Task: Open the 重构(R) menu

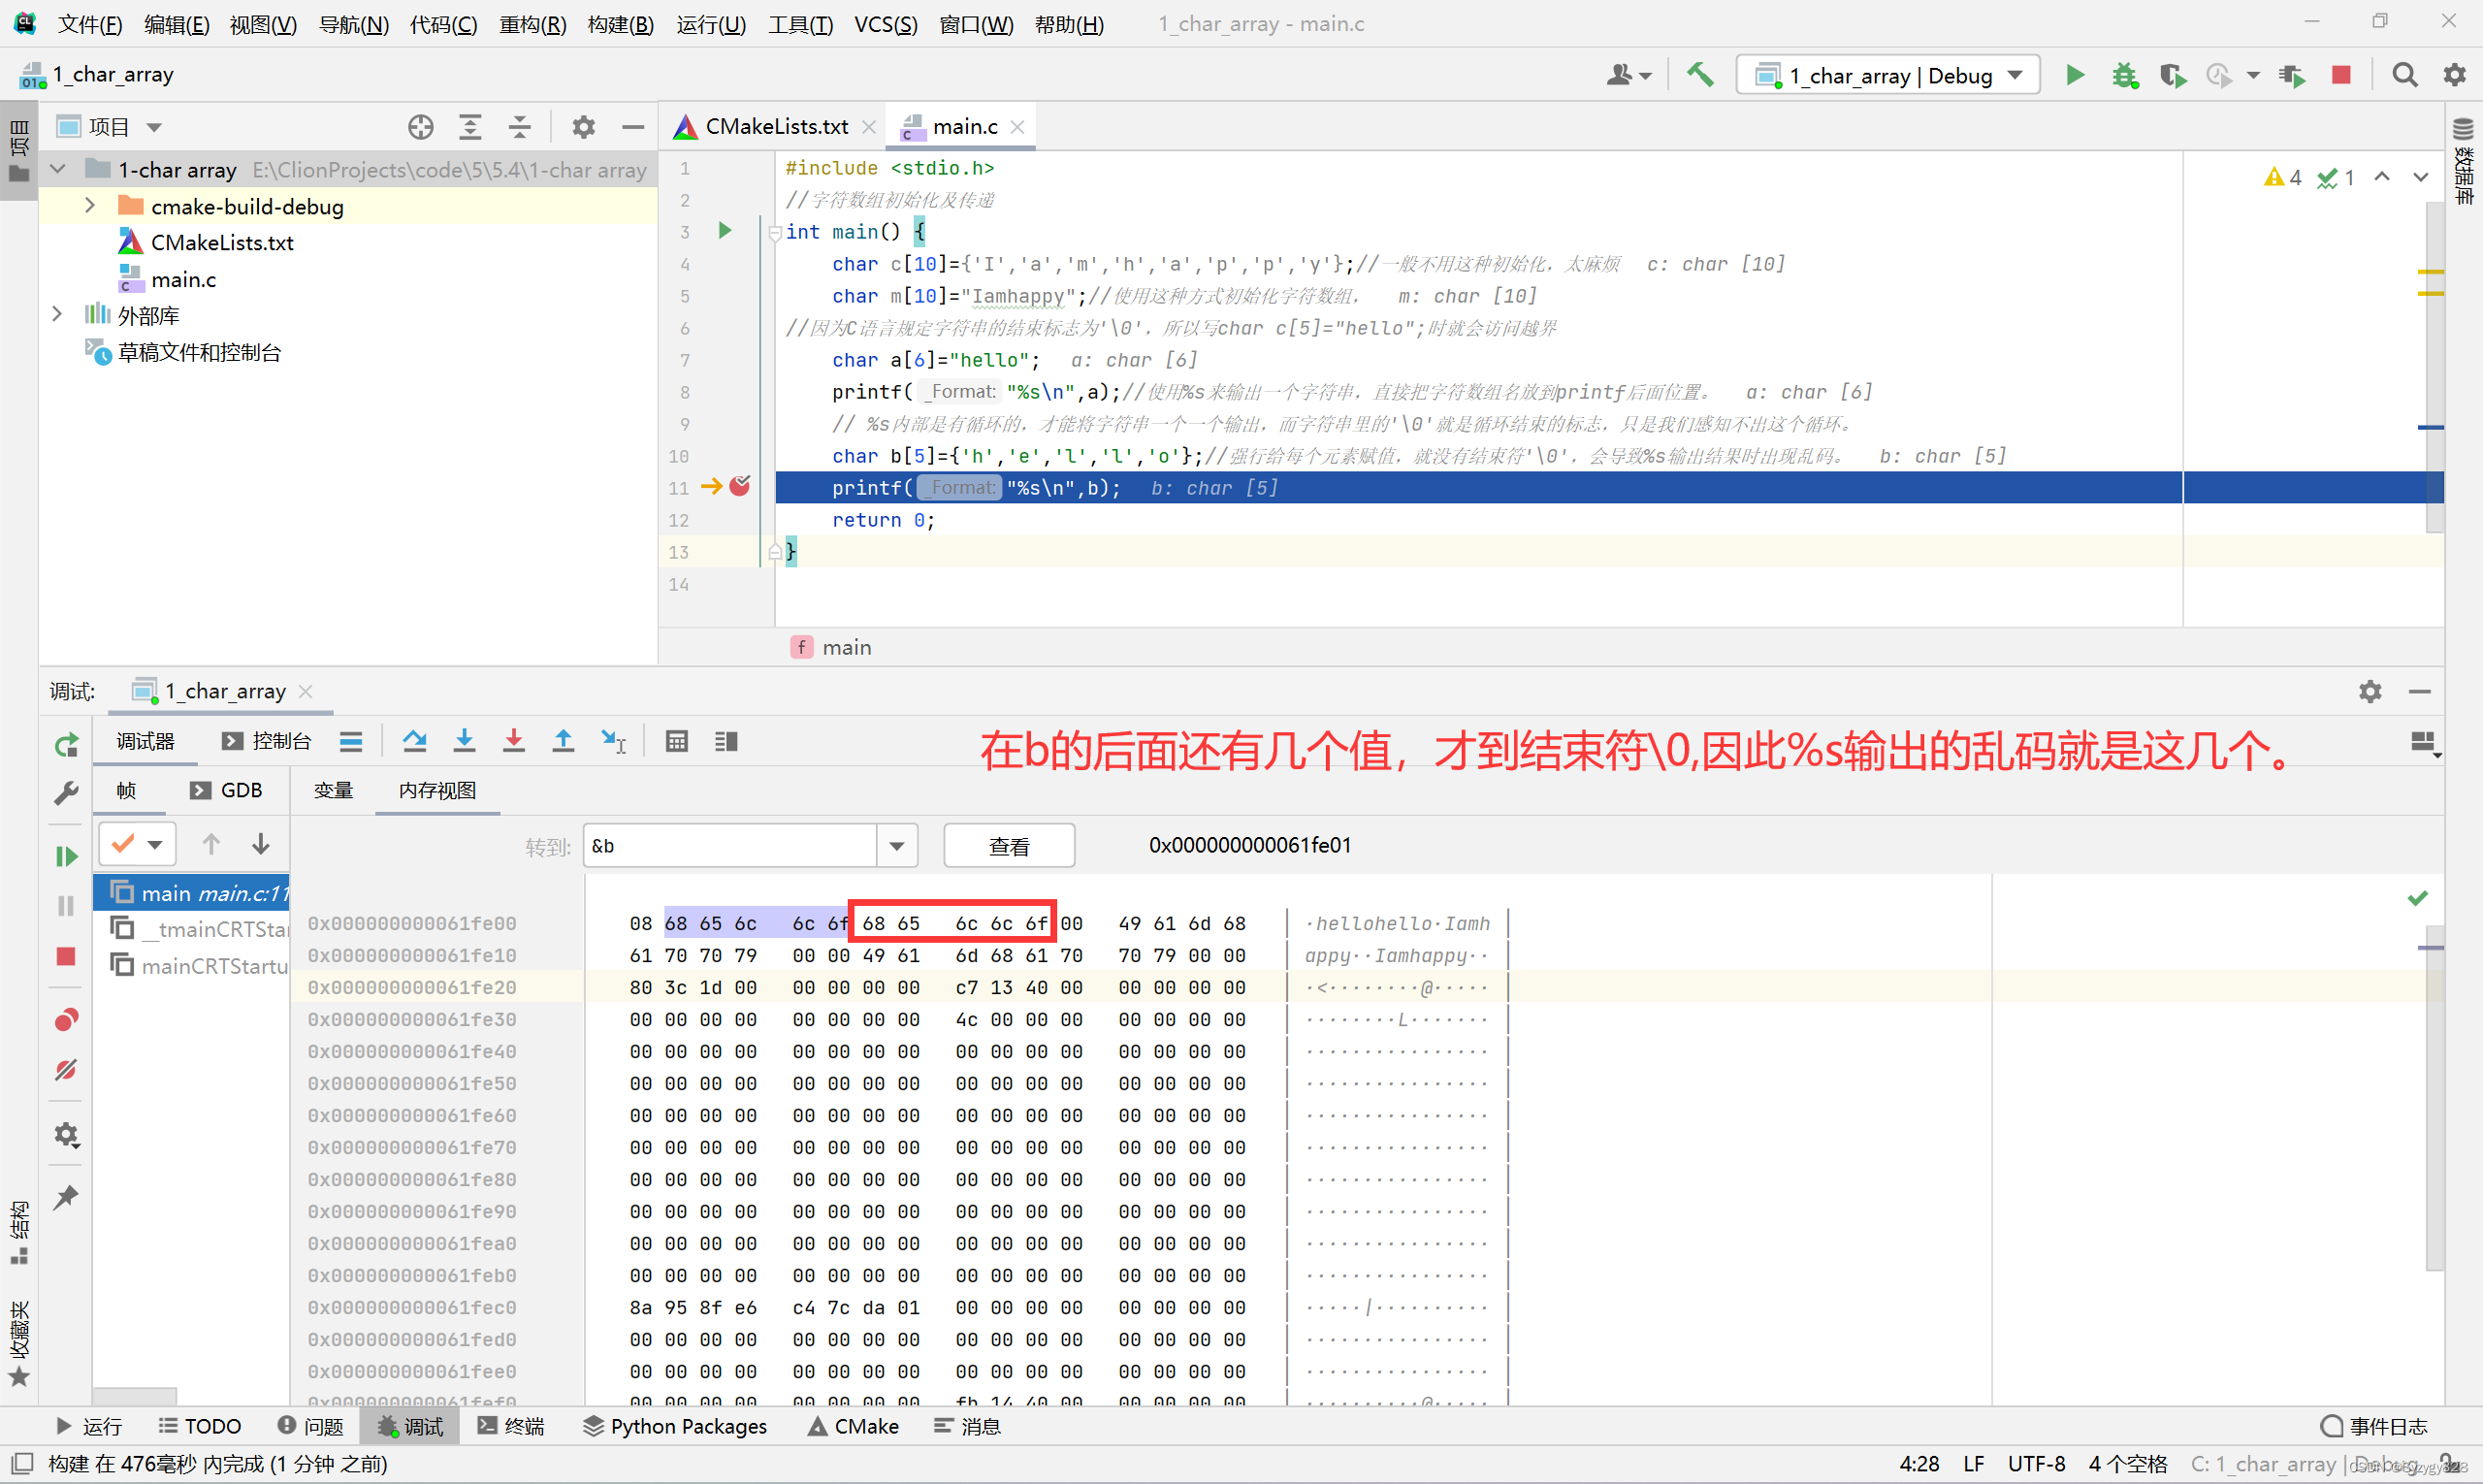Action: (532, 24)
